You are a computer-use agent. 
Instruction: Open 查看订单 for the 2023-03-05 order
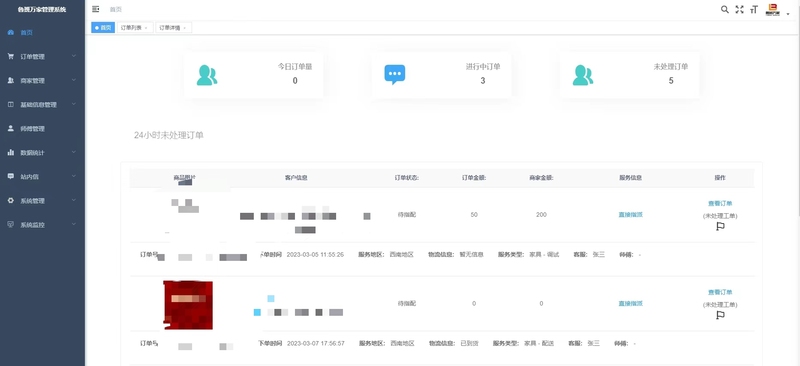coord(720,204)
